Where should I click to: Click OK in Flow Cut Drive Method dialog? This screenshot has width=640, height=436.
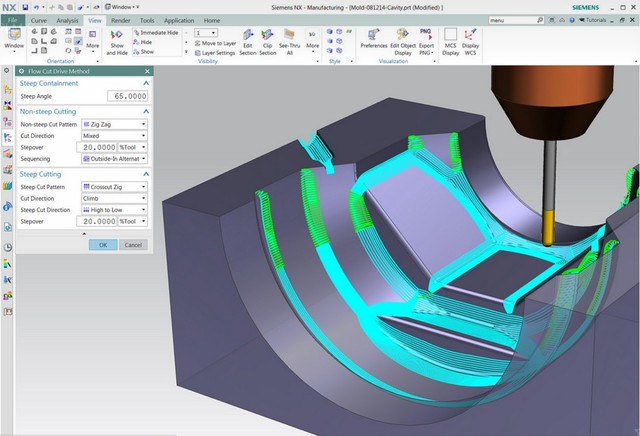(103, 245)
